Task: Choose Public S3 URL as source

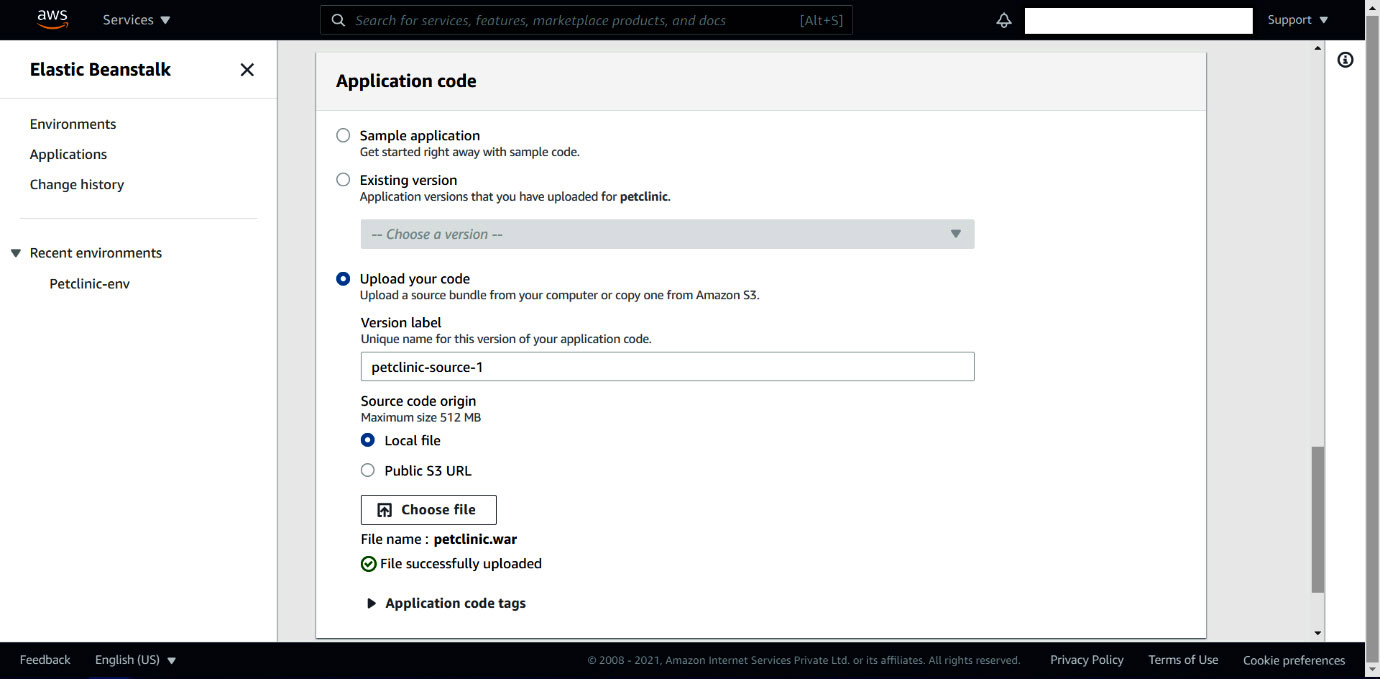Action: (x=368, y=470)
